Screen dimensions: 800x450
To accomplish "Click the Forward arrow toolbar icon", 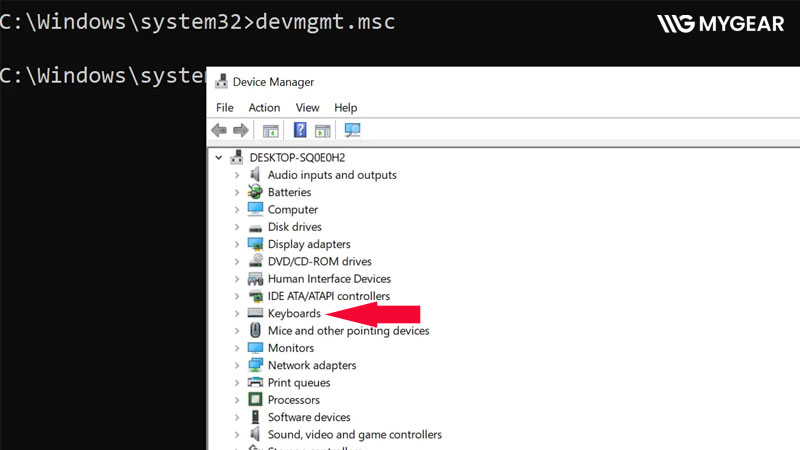I will click(x=241, y=131).
